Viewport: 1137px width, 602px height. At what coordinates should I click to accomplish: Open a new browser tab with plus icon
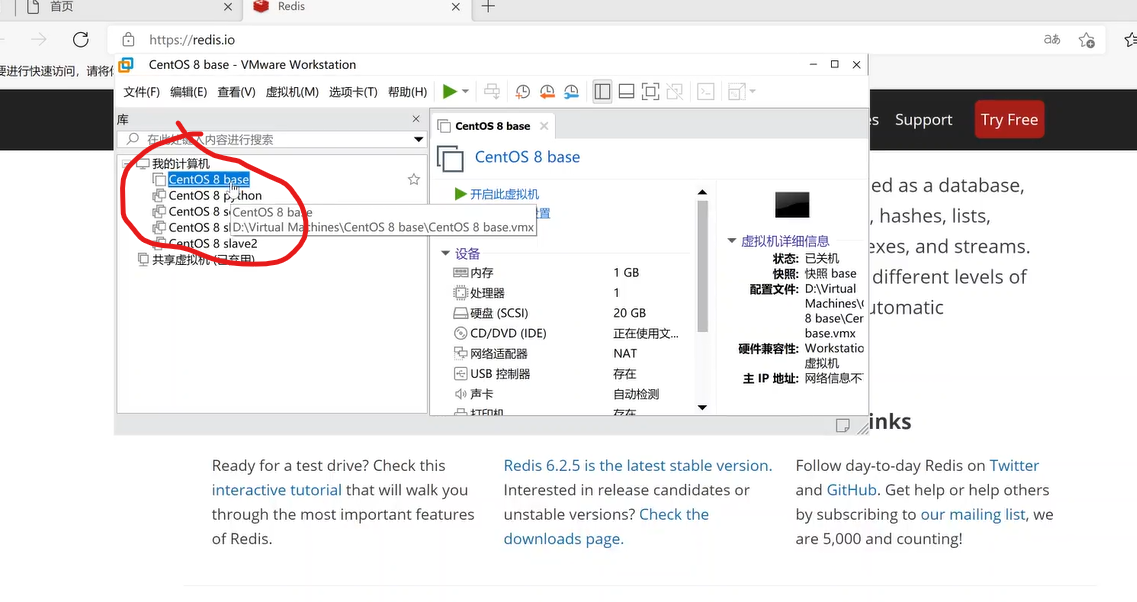tap(489, 7)
